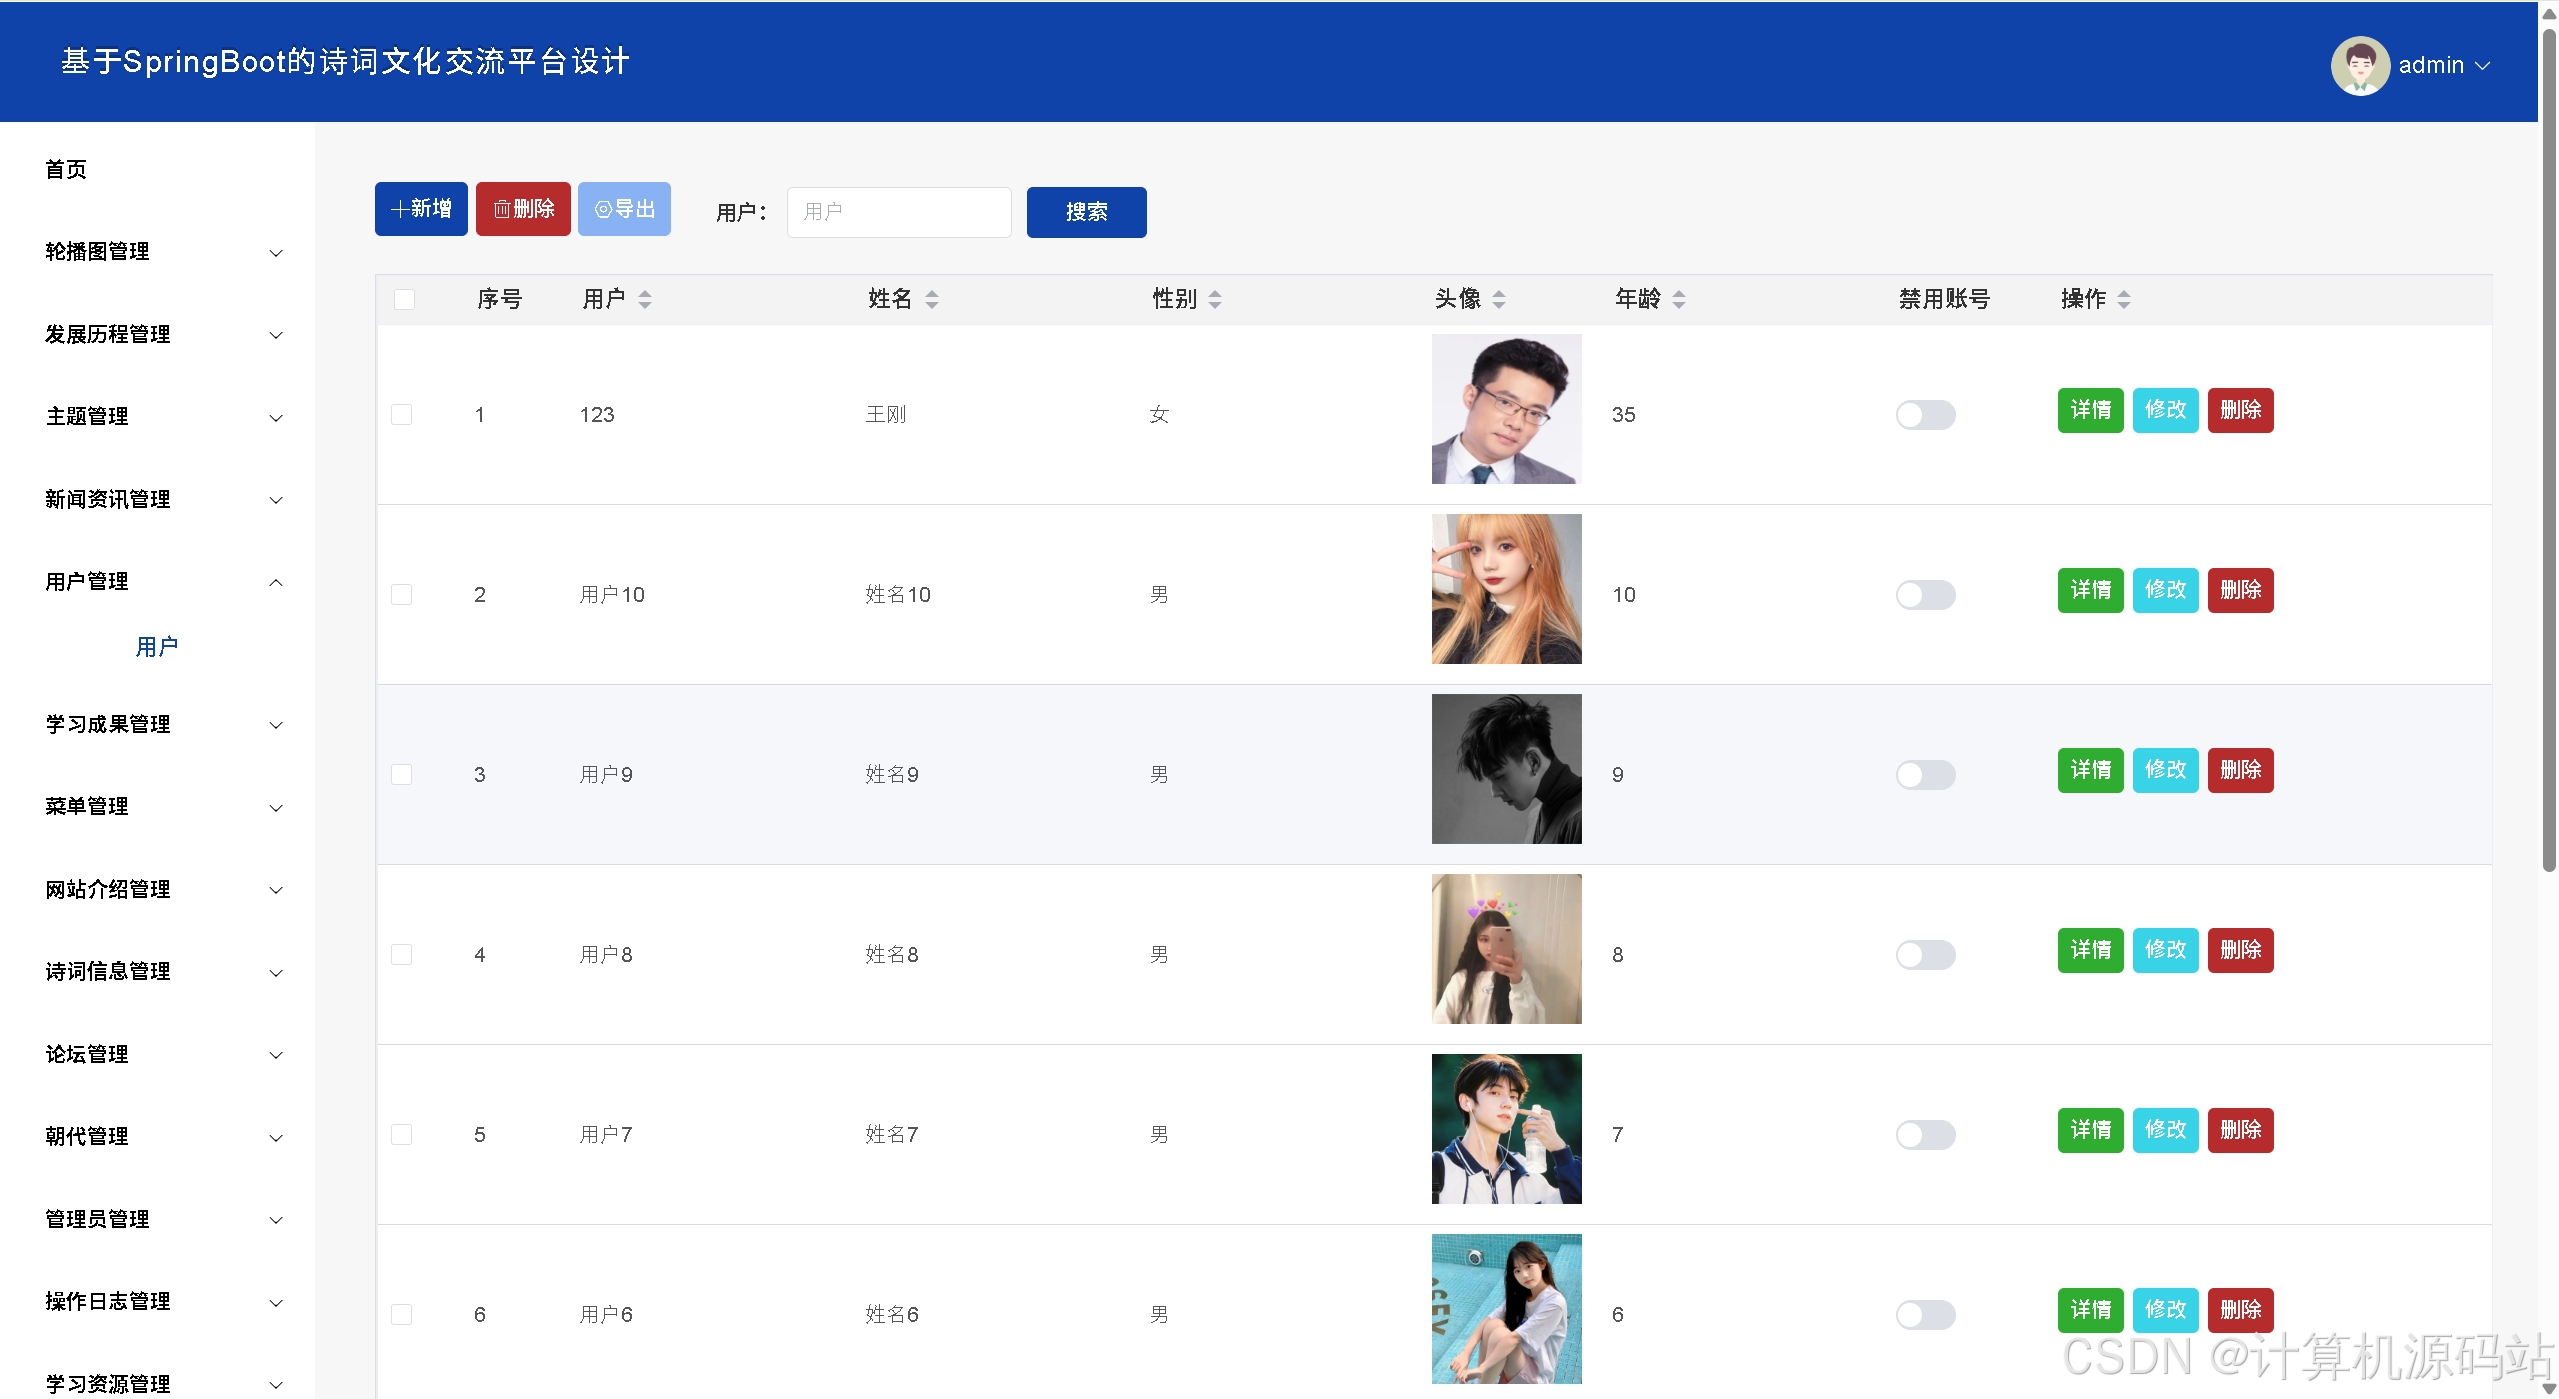View 详情 for 姓名9
Viewport: 2559px width, 1399px height.
(2090, 770)
